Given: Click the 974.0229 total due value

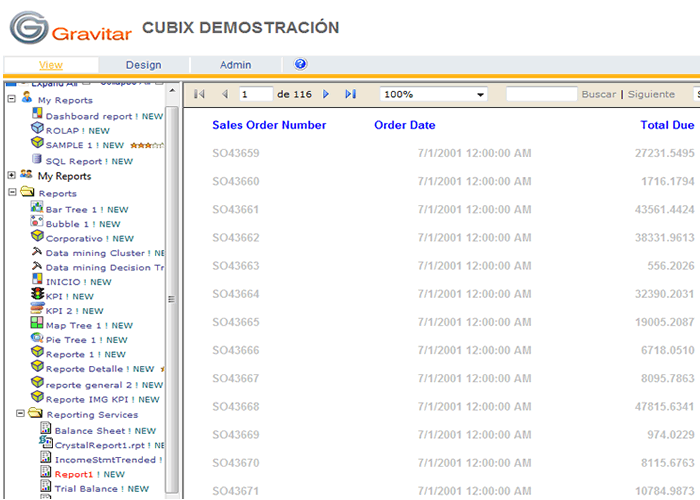Looking at the screenshot, I should [671, 434].
